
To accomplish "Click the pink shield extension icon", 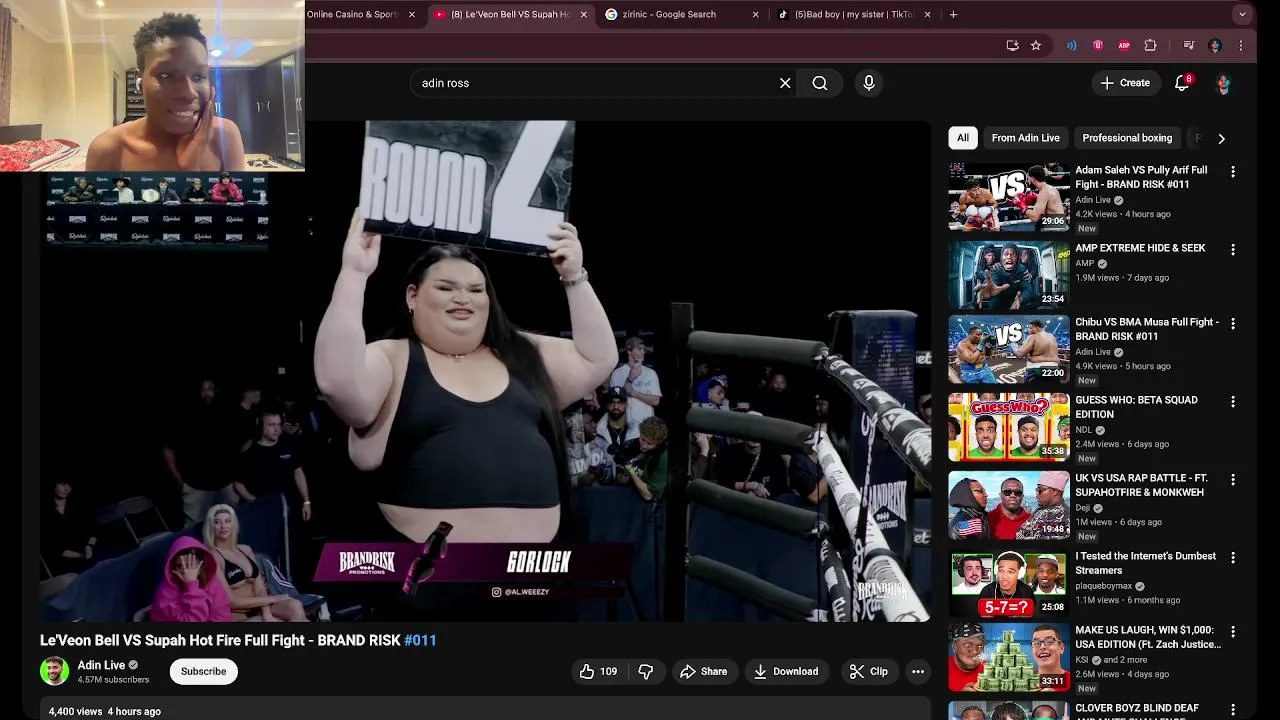I will 1098,45.
